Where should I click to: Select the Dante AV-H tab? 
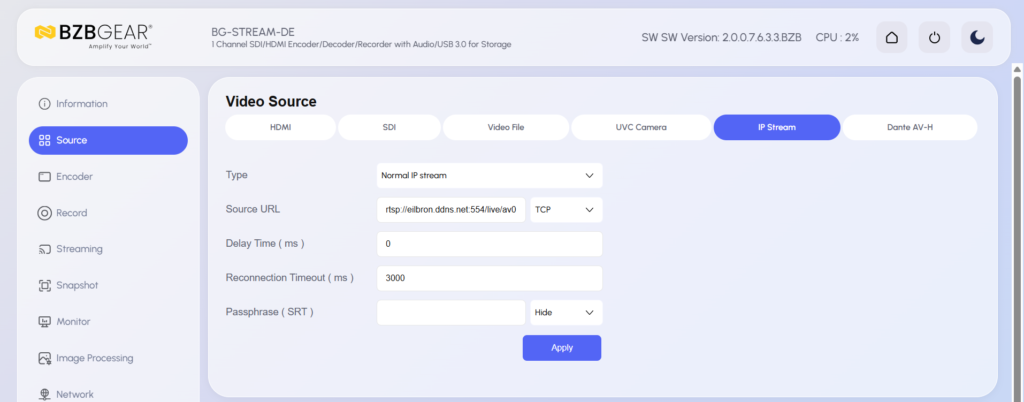coord(910,128)
